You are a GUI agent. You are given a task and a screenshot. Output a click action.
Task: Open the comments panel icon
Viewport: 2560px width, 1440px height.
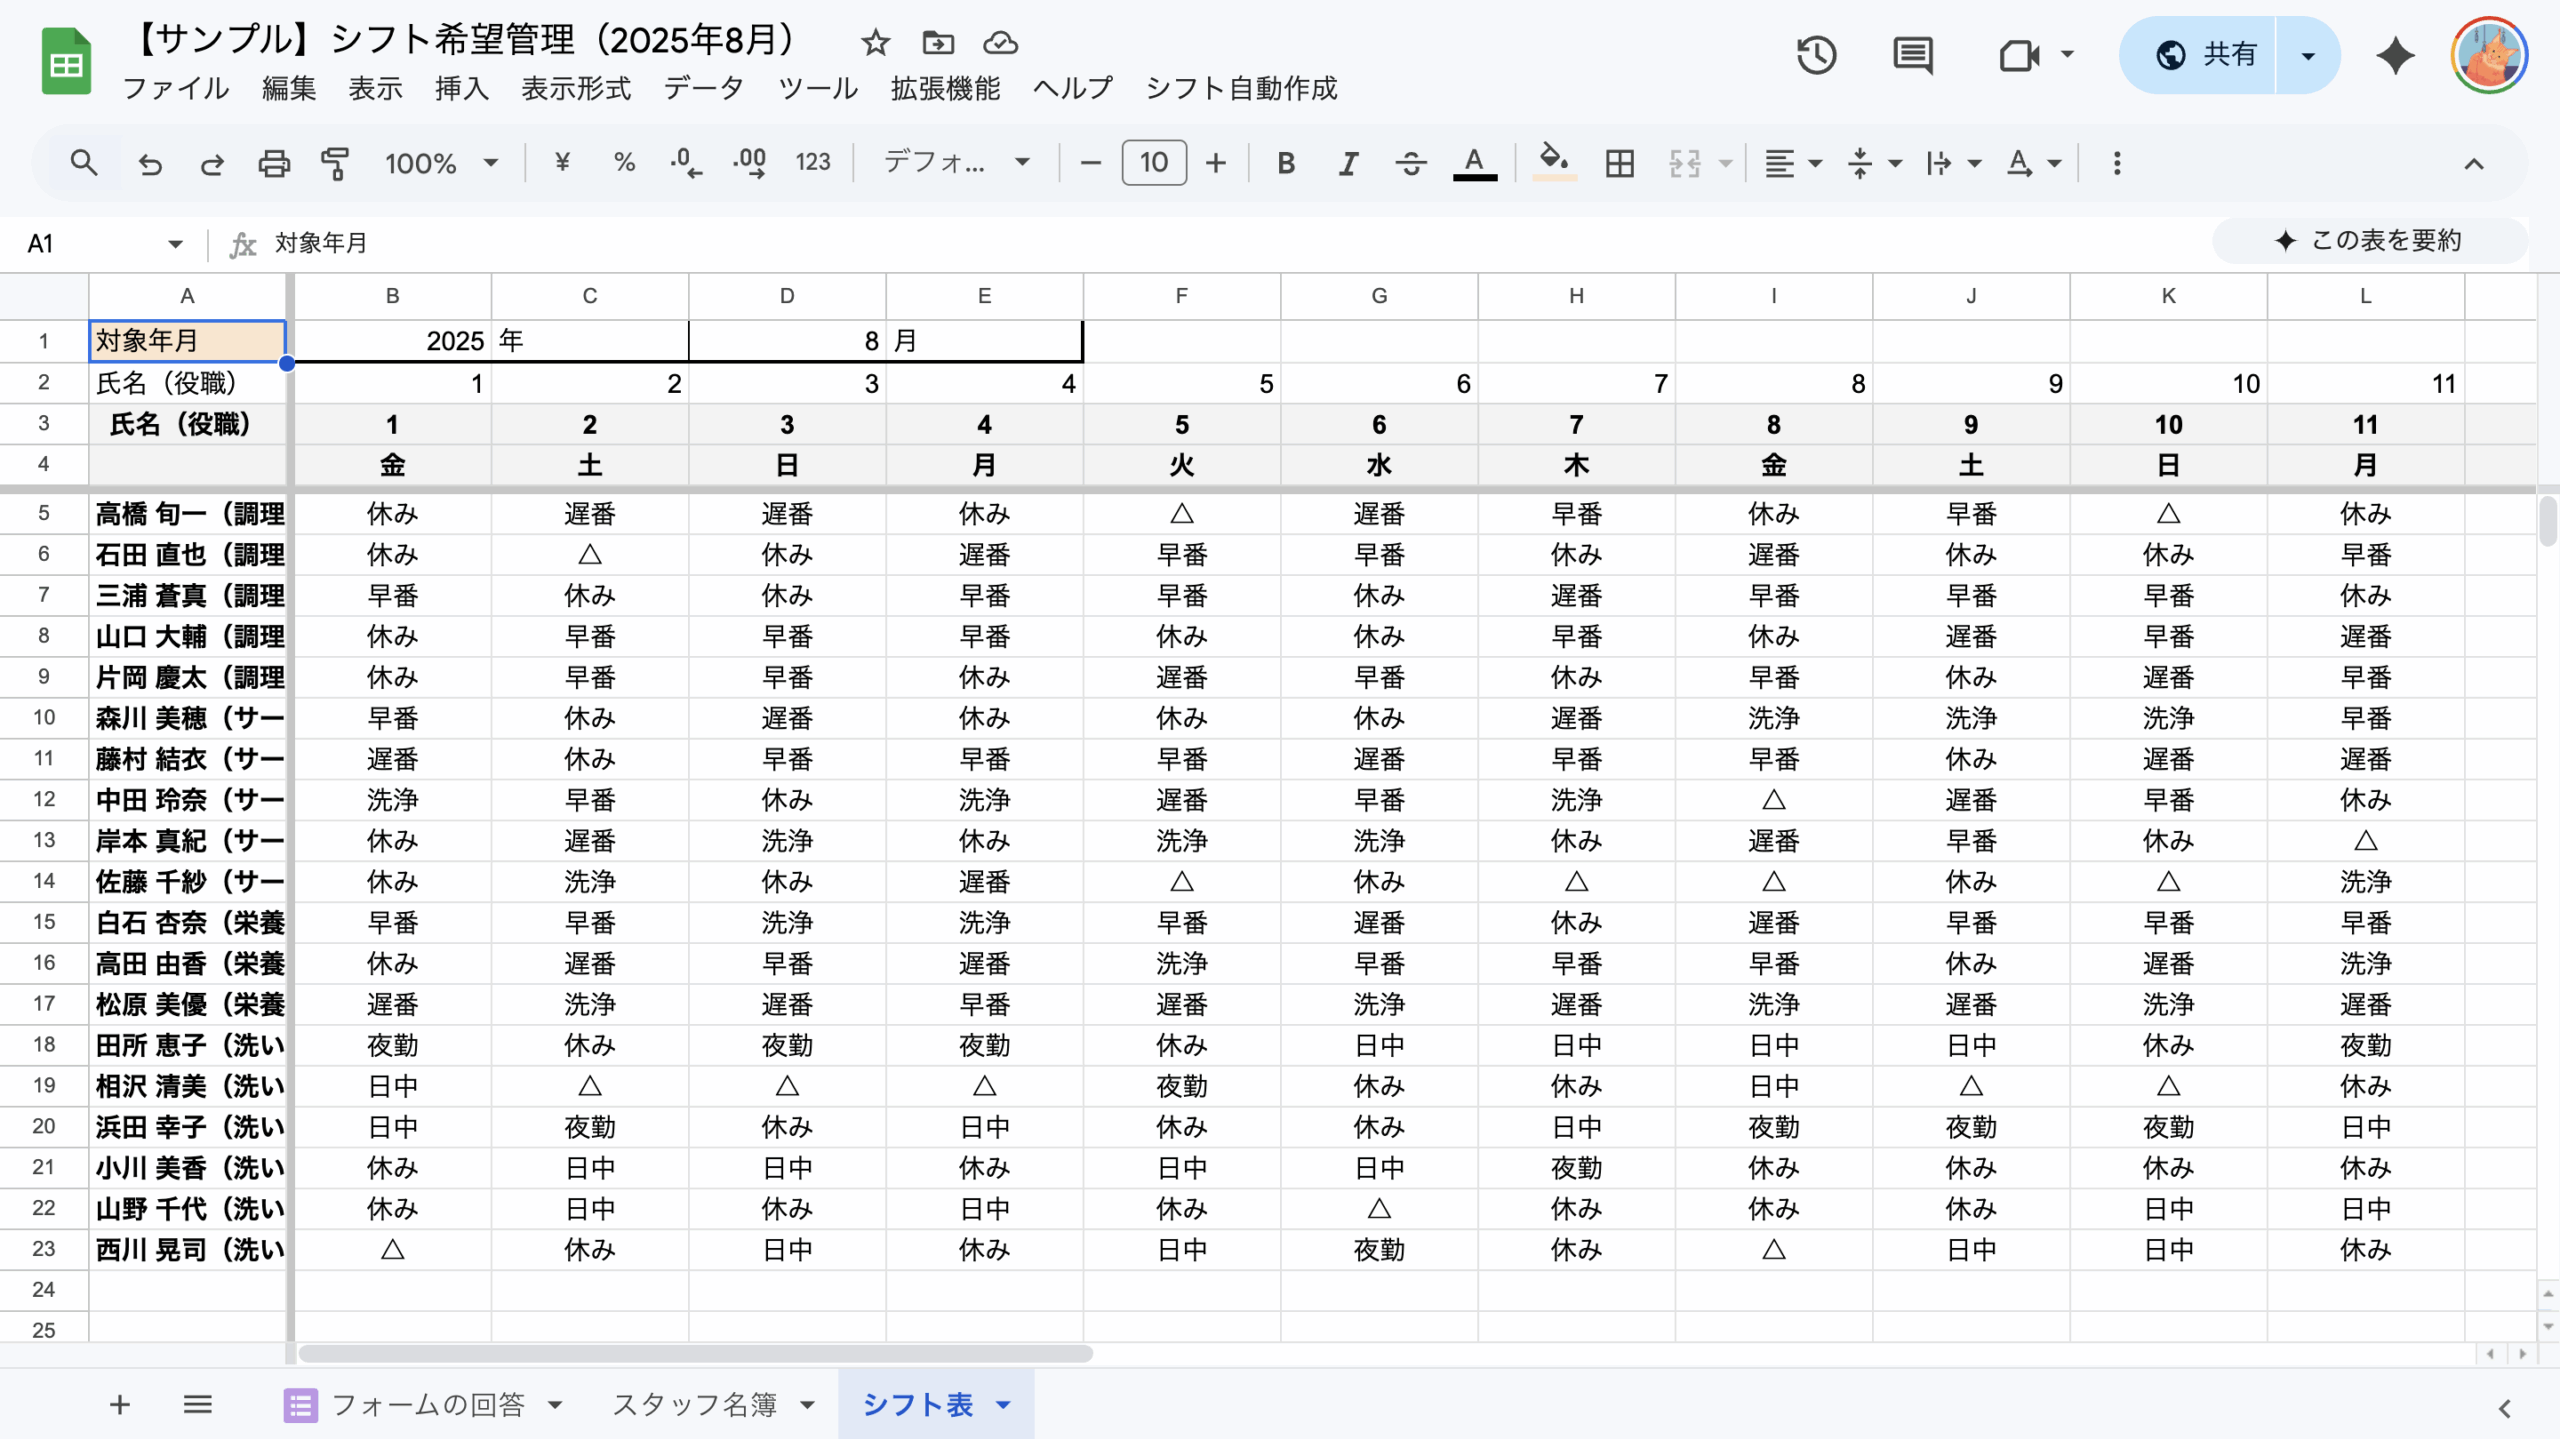[1912, 55]
